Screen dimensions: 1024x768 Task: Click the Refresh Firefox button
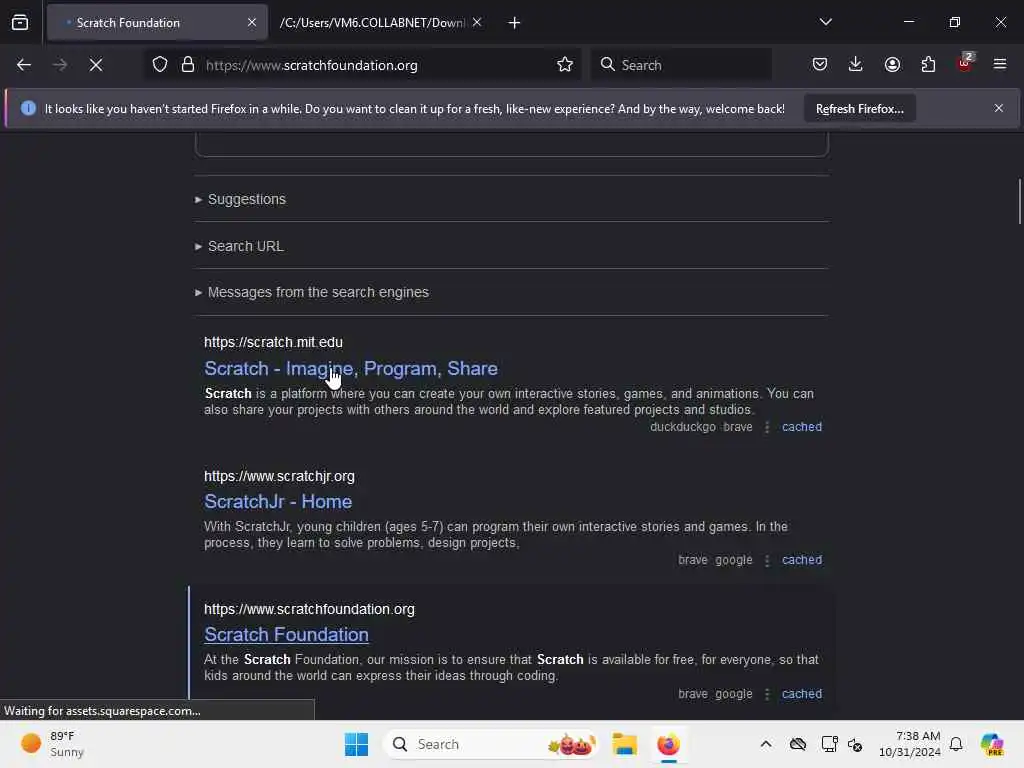click(859, 108)
